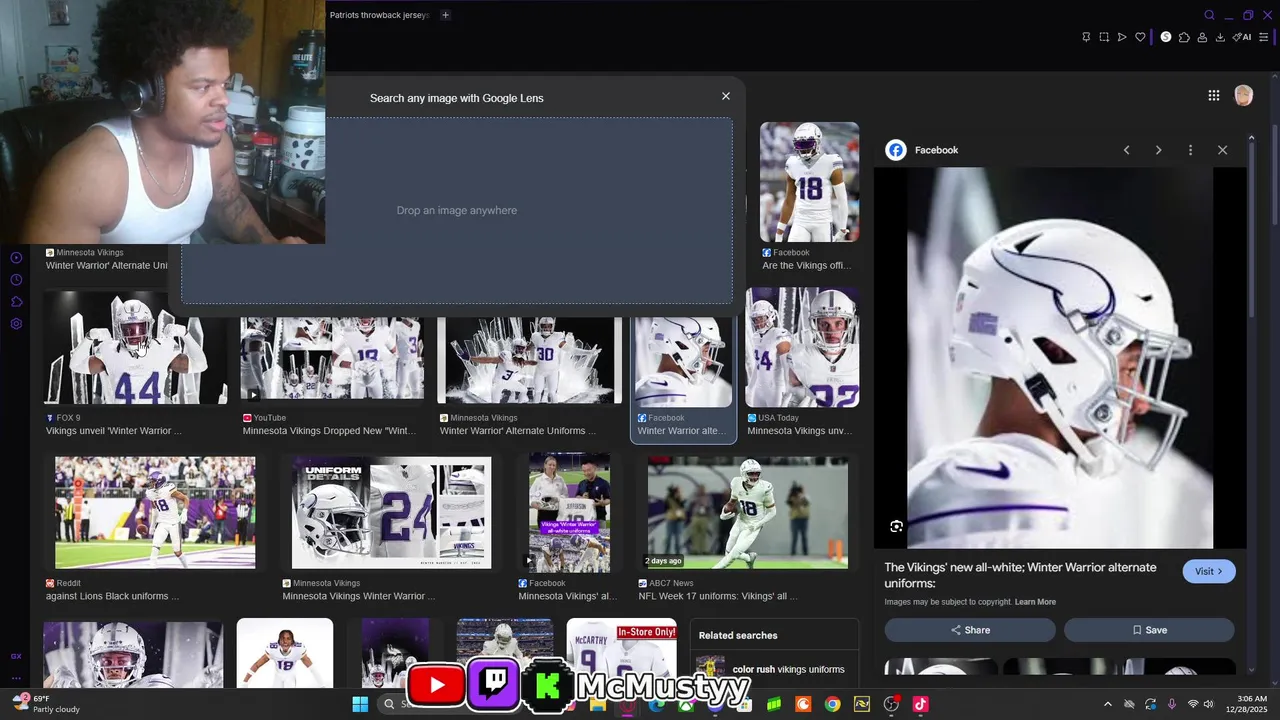
Task: Take a snapshot with the selection icon
Action: pos(1104,37)
